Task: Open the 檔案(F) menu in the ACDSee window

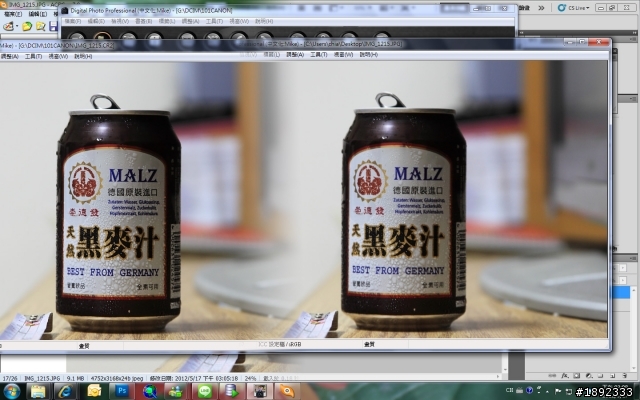Action: click(x=13, y=14)
